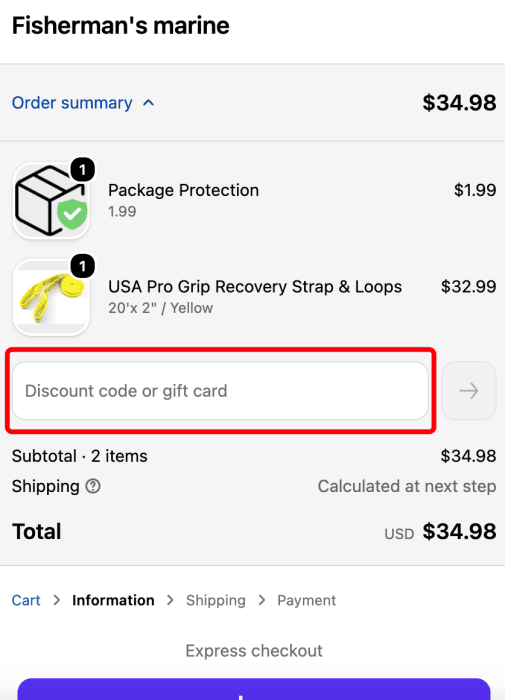Click quantity badge on Package Protection
The image size is (505, 700).
(82, 170)
